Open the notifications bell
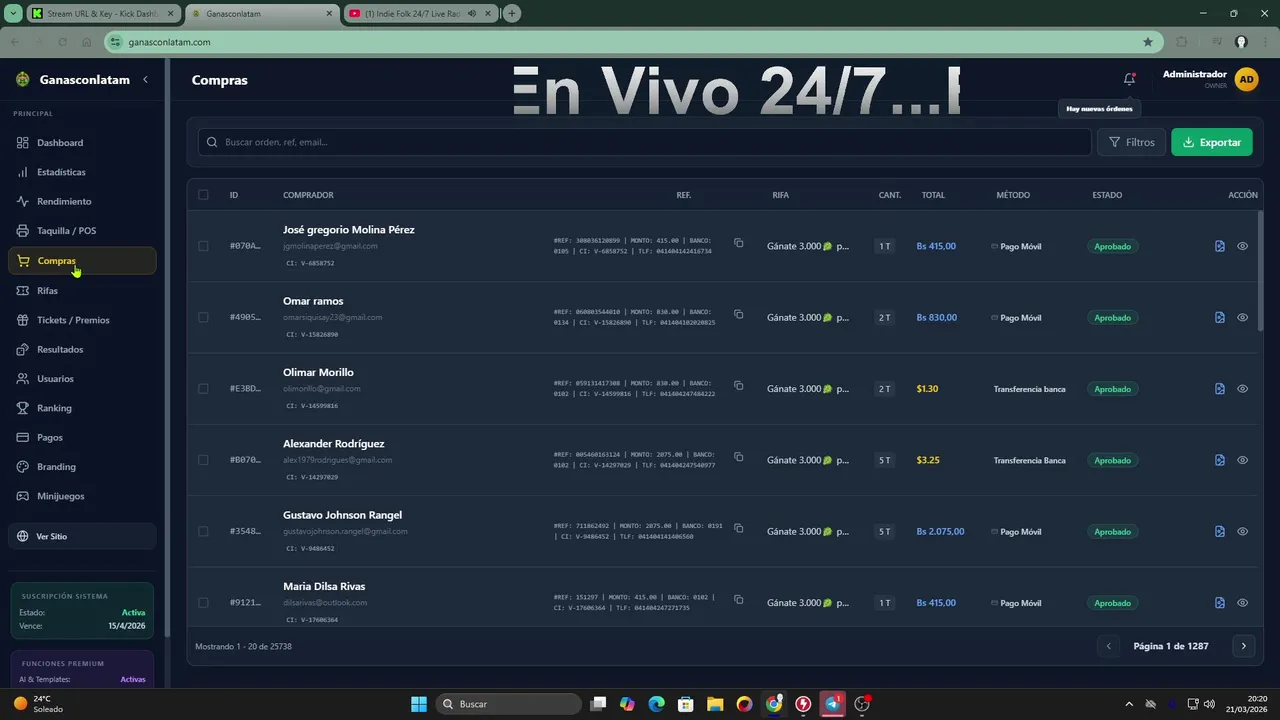 pyautogui.click(x=1129, y=79)
